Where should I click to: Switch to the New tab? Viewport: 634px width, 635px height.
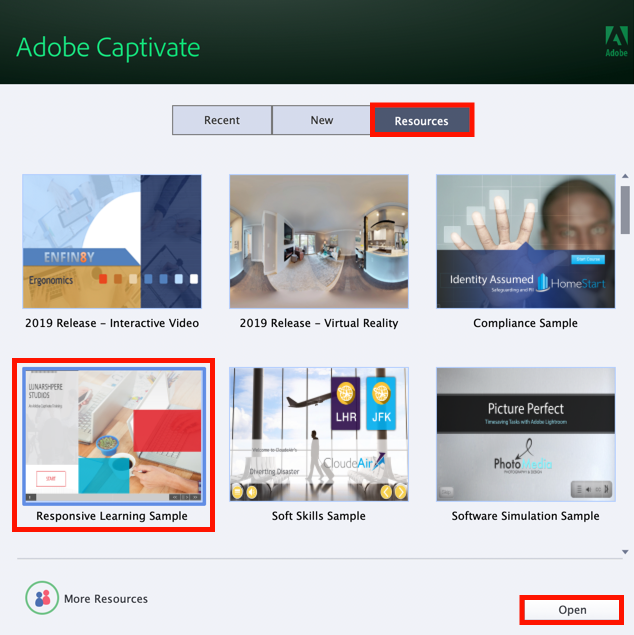[x=322, y=120]
